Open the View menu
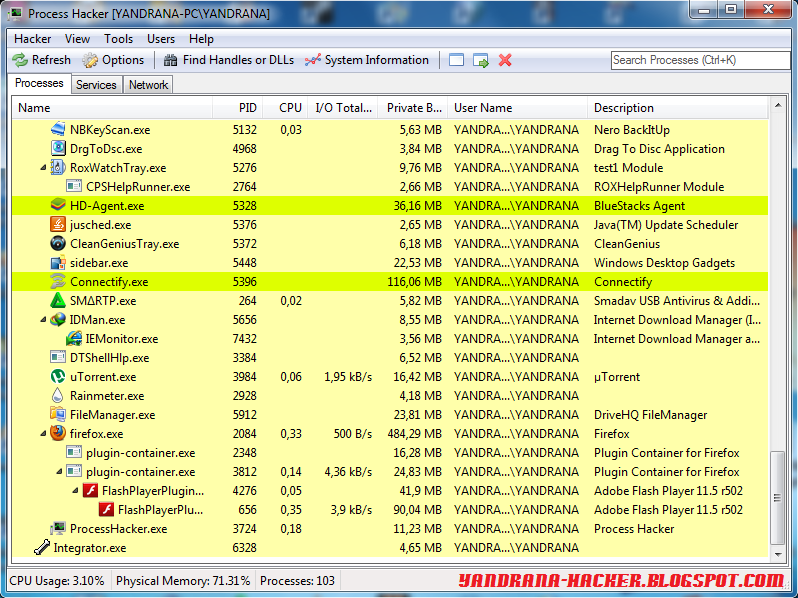798x598 pixels. (x=77, y=39)
